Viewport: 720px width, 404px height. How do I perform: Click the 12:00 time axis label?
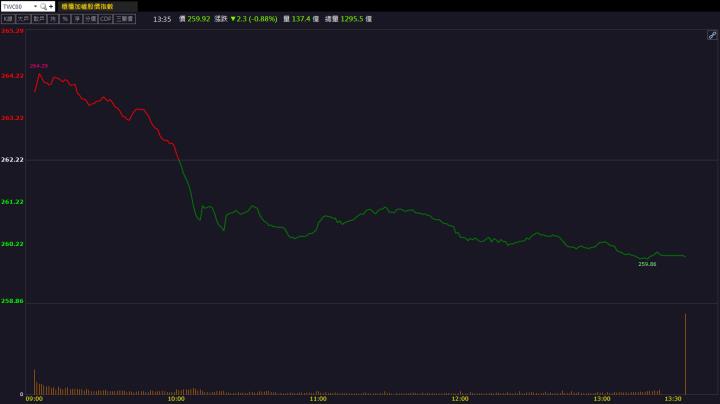tap(460, 399)
